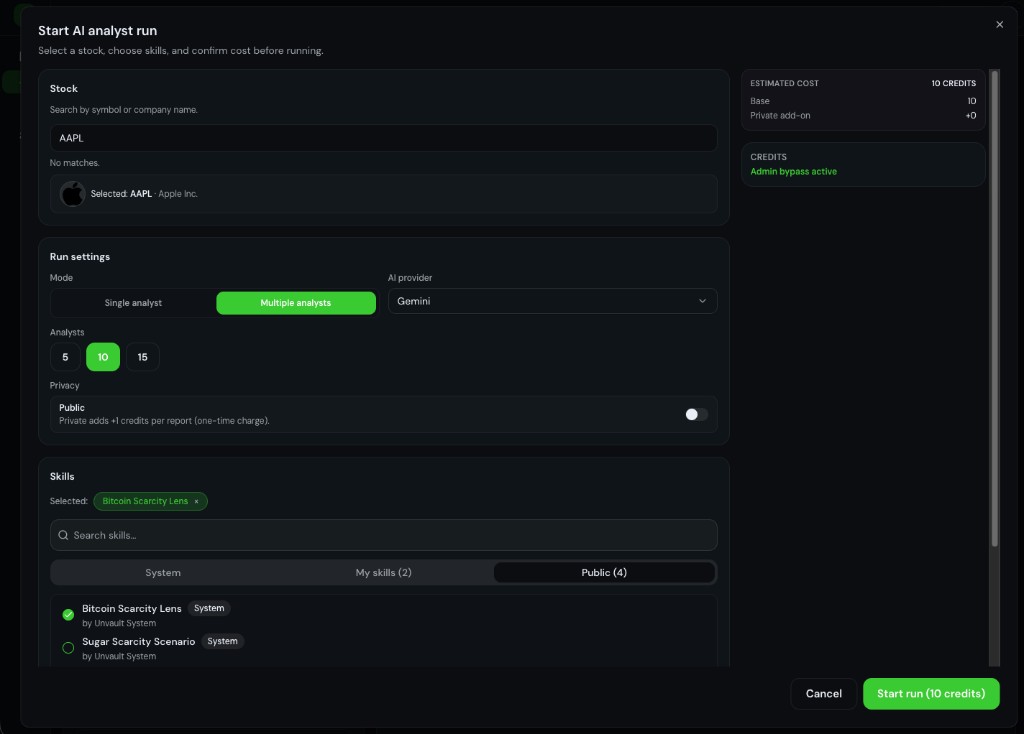Remove the Bitcoin Scarcity Lens chip via its x icon
The width and height of the screenshot is (1024, 734).
pyautogui.click(x=196, y=501)
